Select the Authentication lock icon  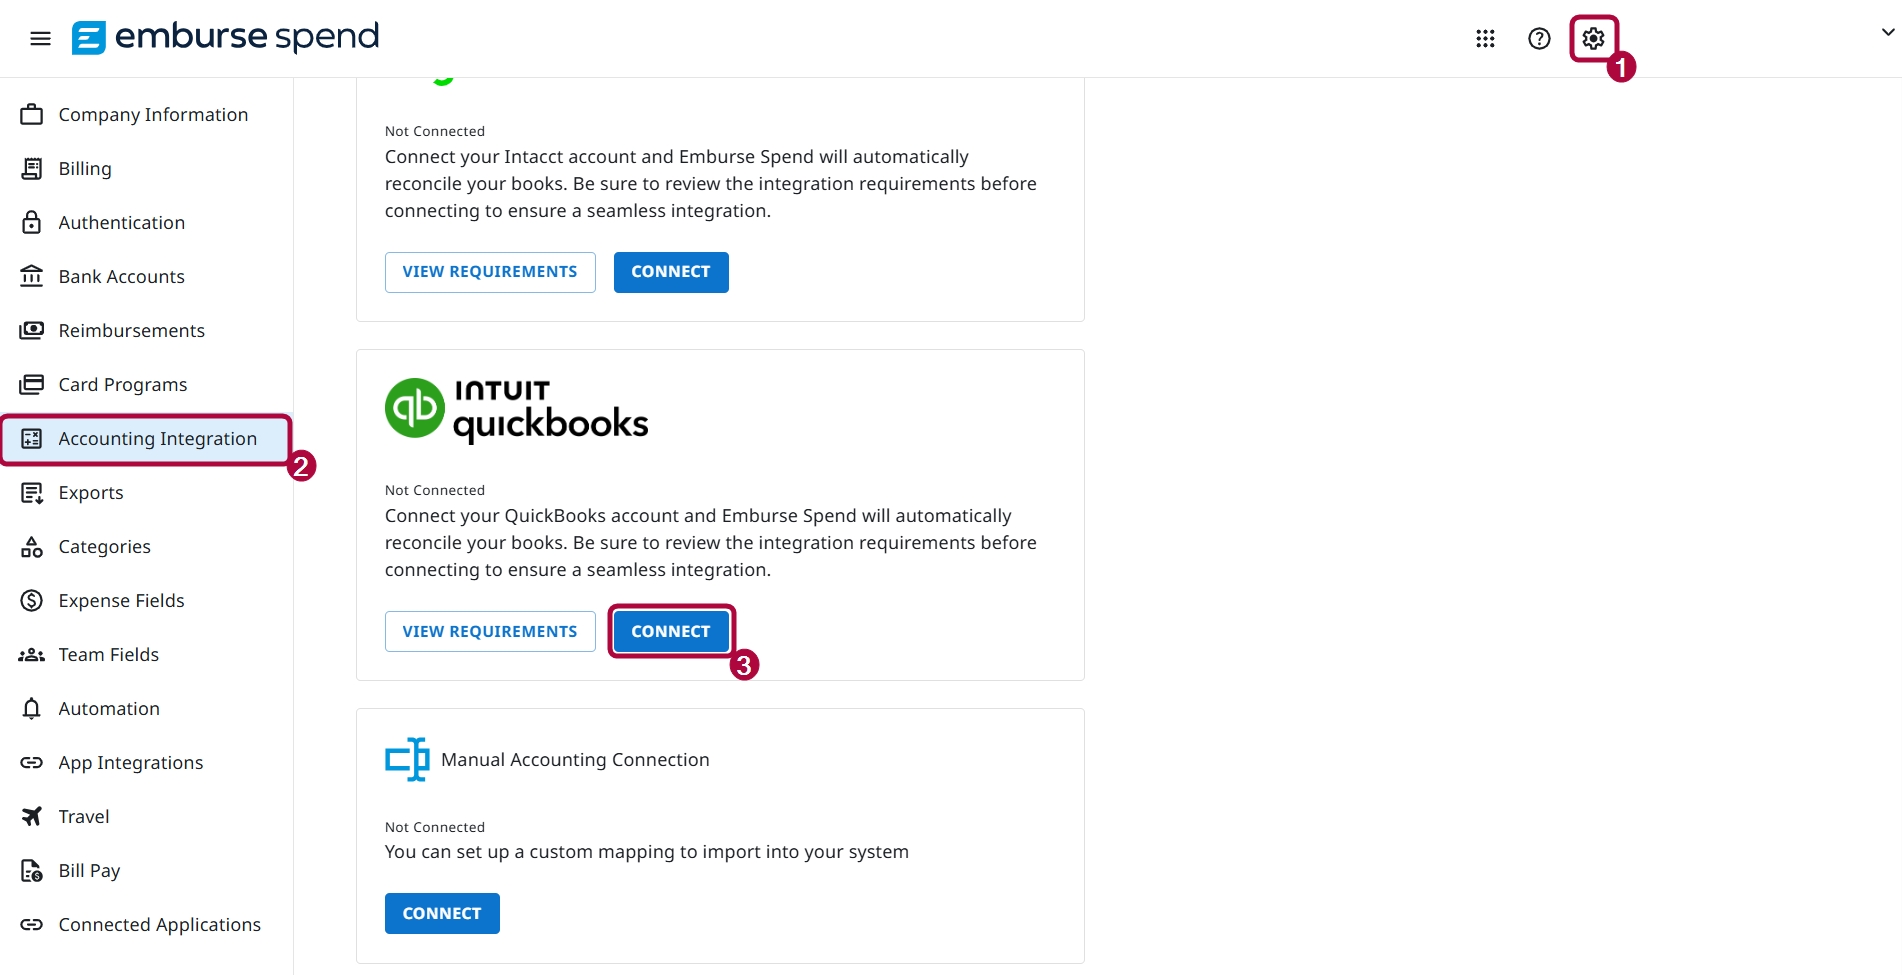tap(32, 223)
